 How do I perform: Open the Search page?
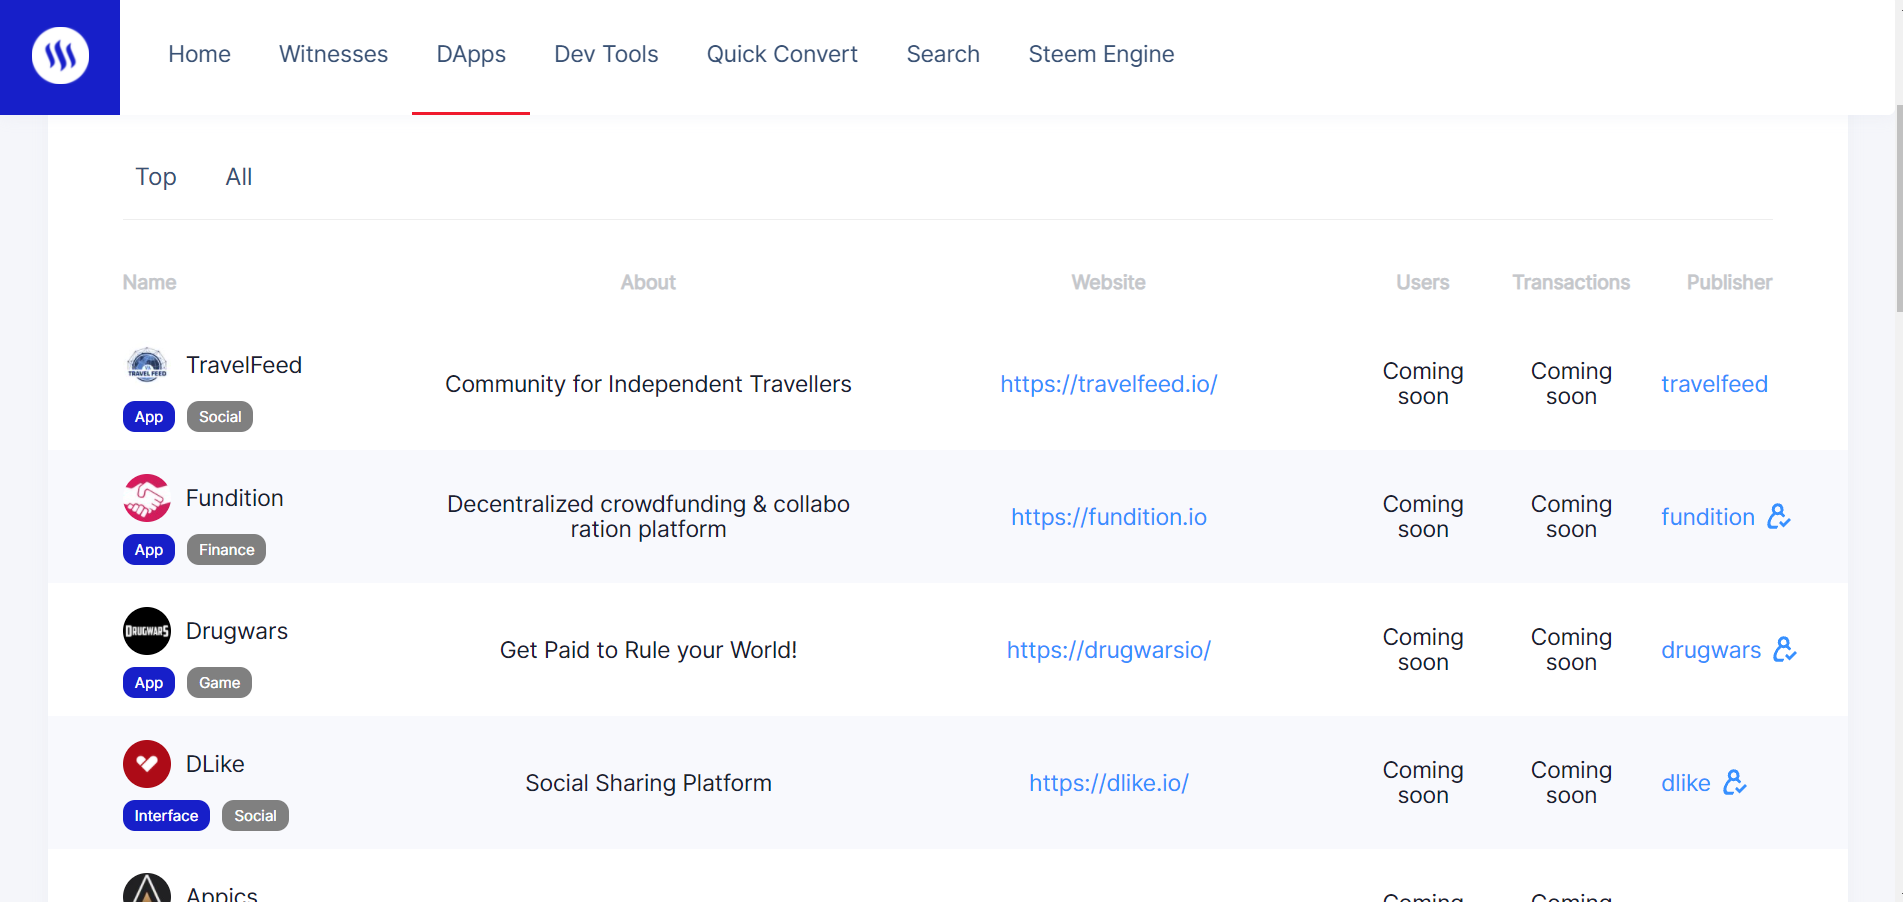943,54
